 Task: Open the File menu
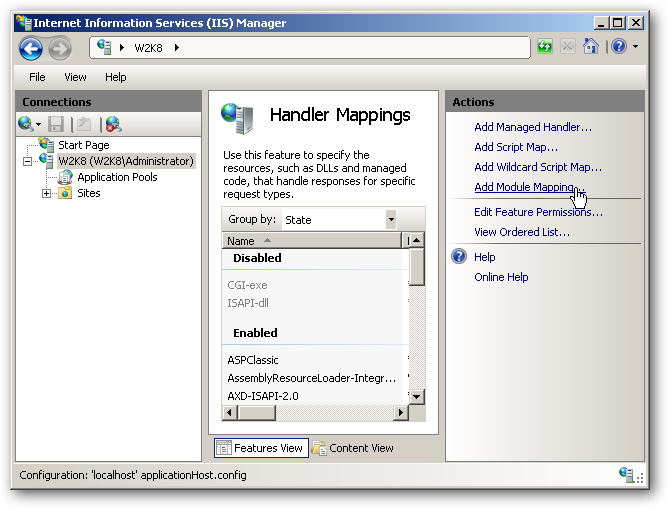tap(37, 77)
